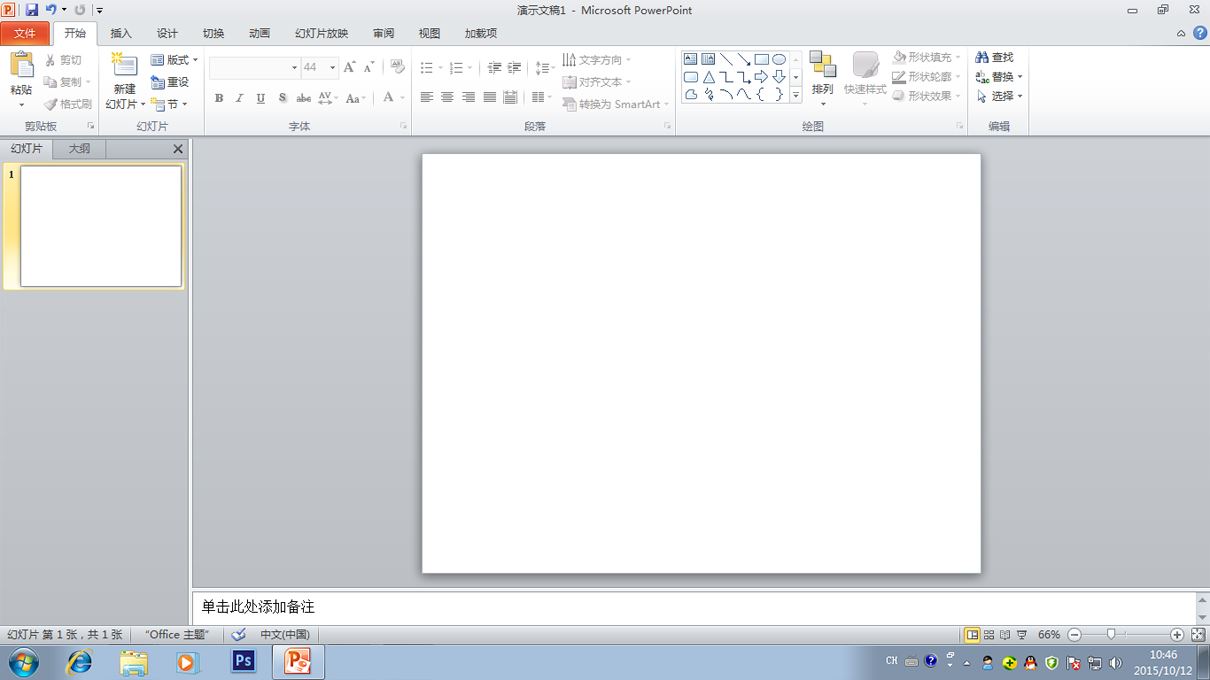Select the Isosceles Triangle shape in the gallery
Viewport: 1210px width, 680px height.
[x=709, y=77]
